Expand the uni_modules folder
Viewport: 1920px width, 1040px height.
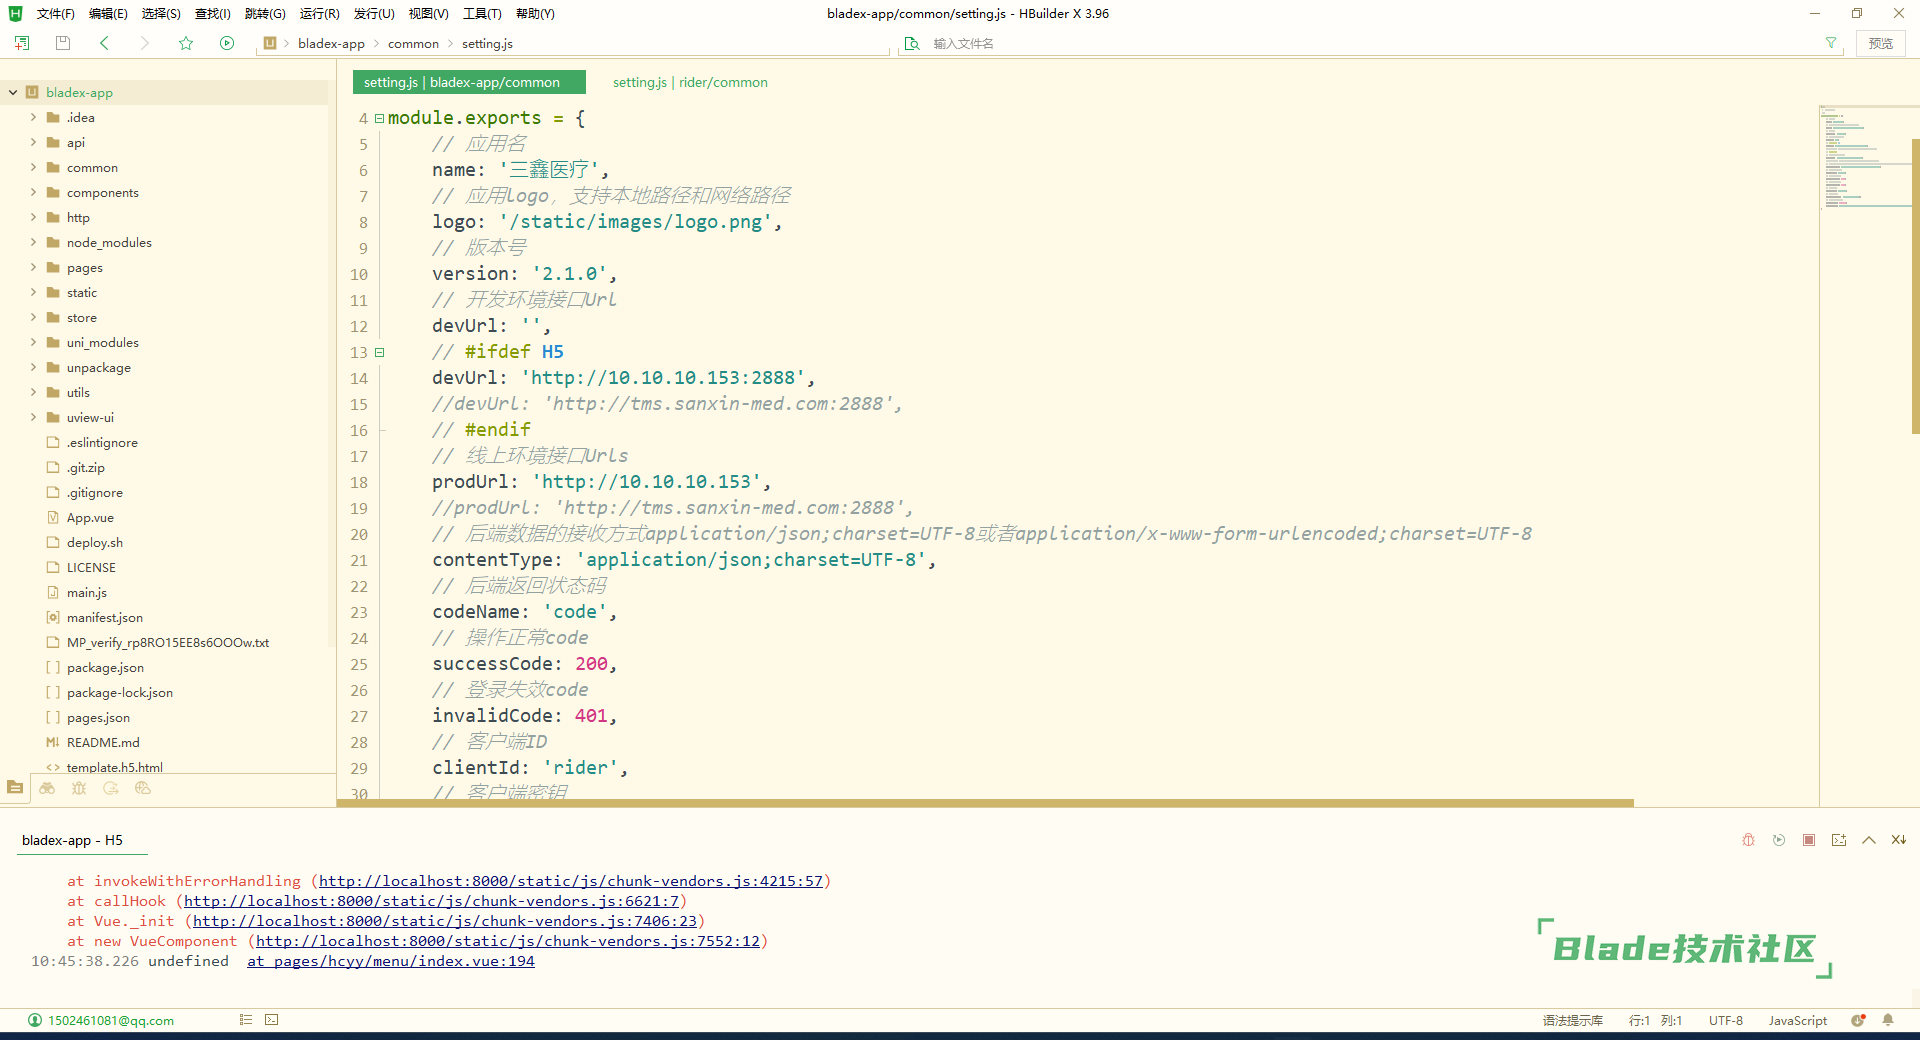[x=33, y=342]
